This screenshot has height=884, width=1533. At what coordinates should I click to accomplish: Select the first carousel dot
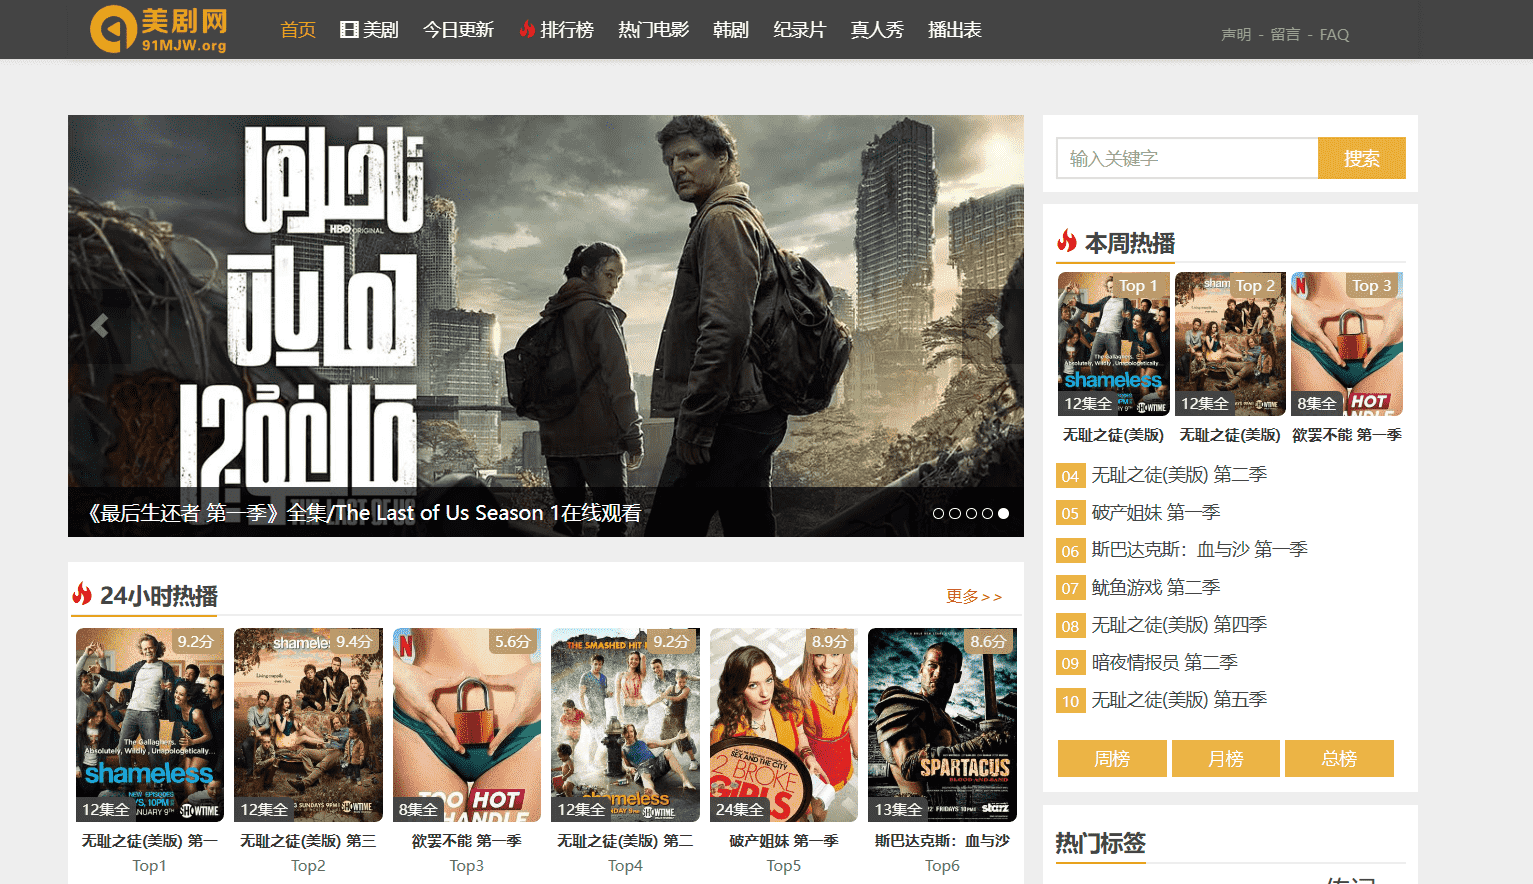pyautogui.click(x=938, y=513)
